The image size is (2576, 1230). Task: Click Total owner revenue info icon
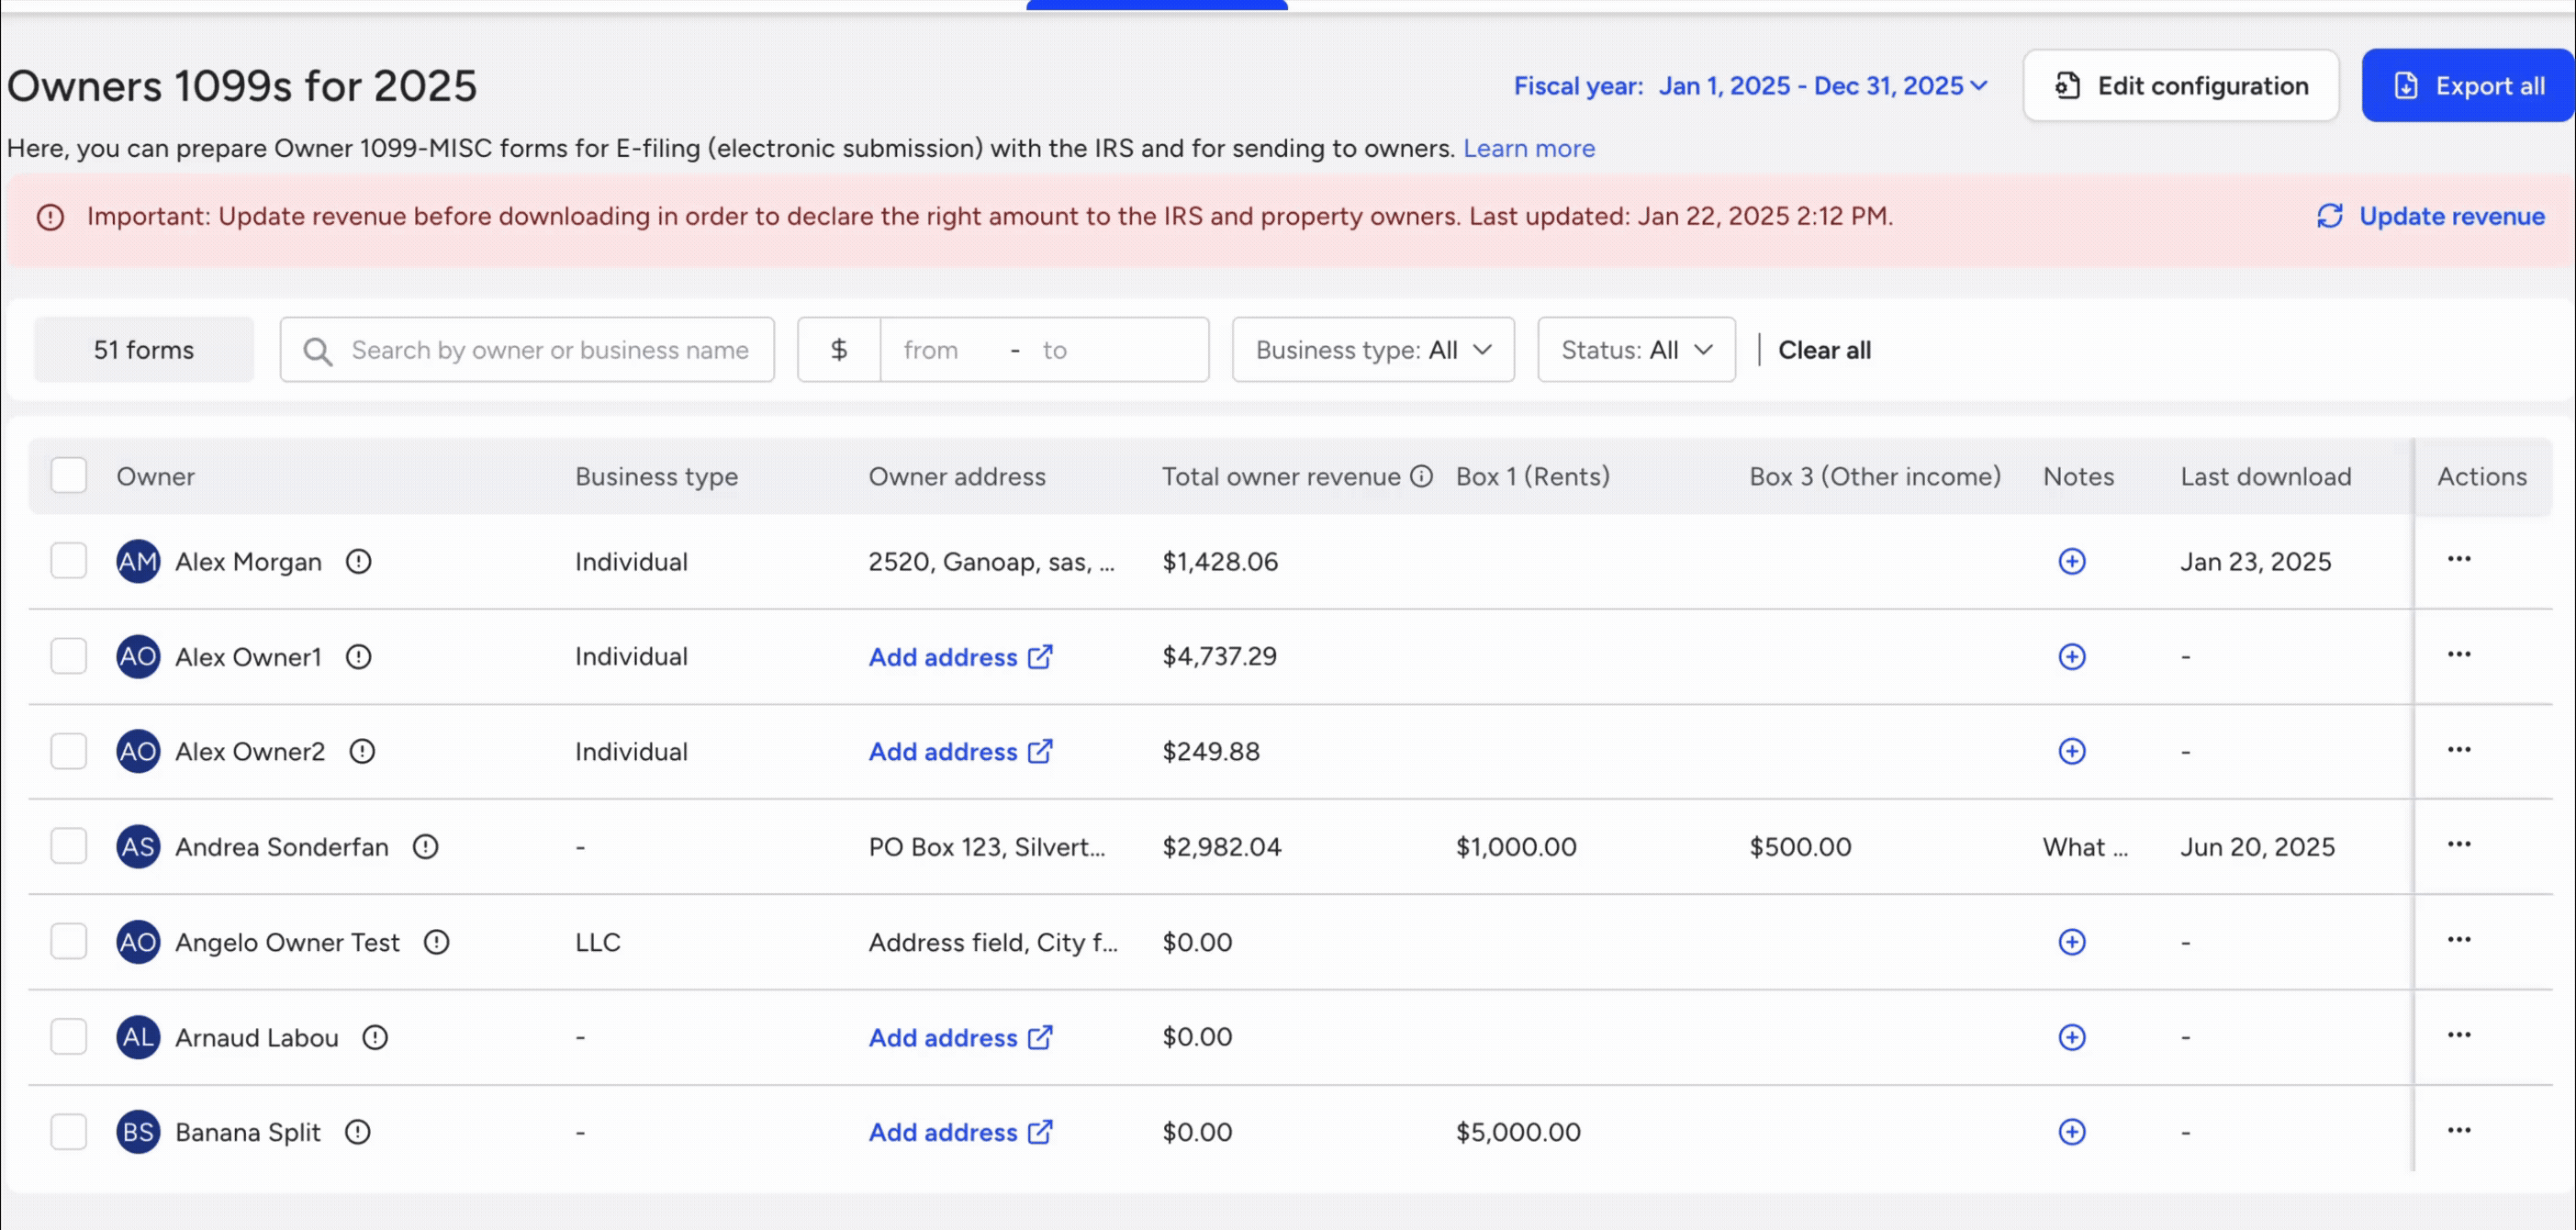1421,476
